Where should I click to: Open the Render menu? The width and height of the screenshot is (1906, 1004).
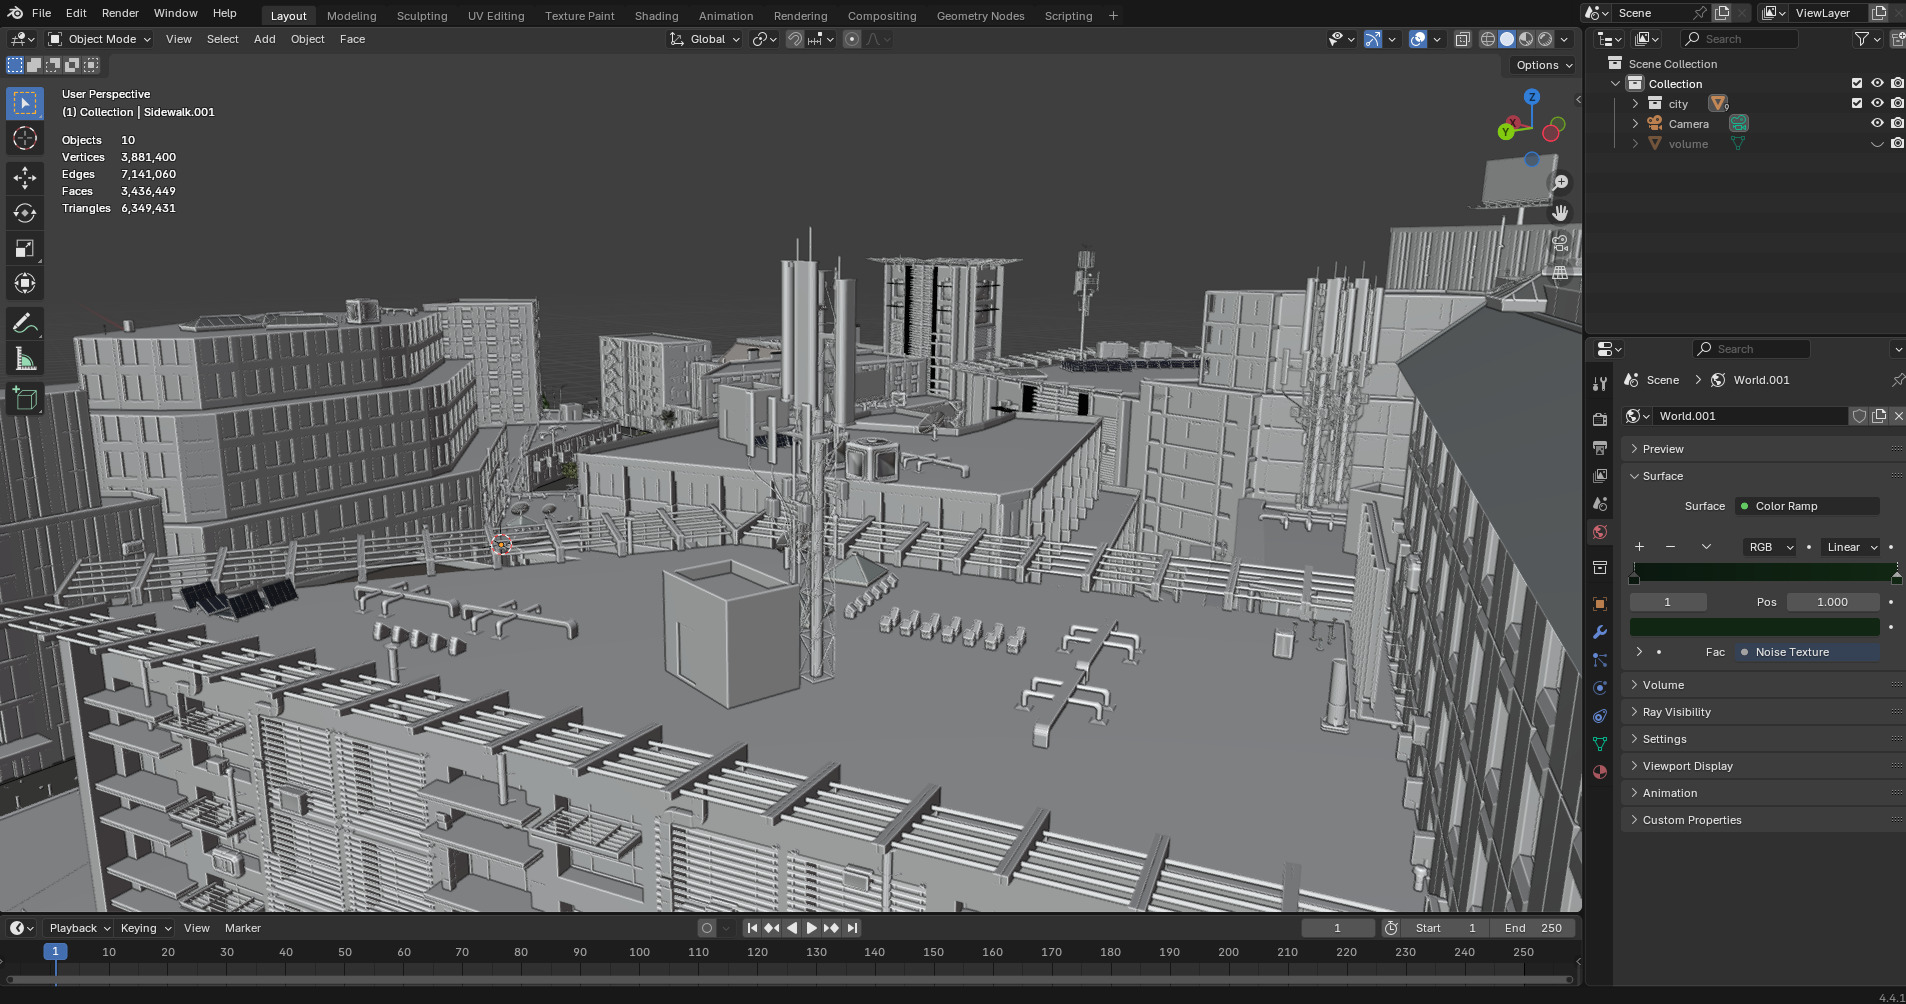(x=120, y=13)
